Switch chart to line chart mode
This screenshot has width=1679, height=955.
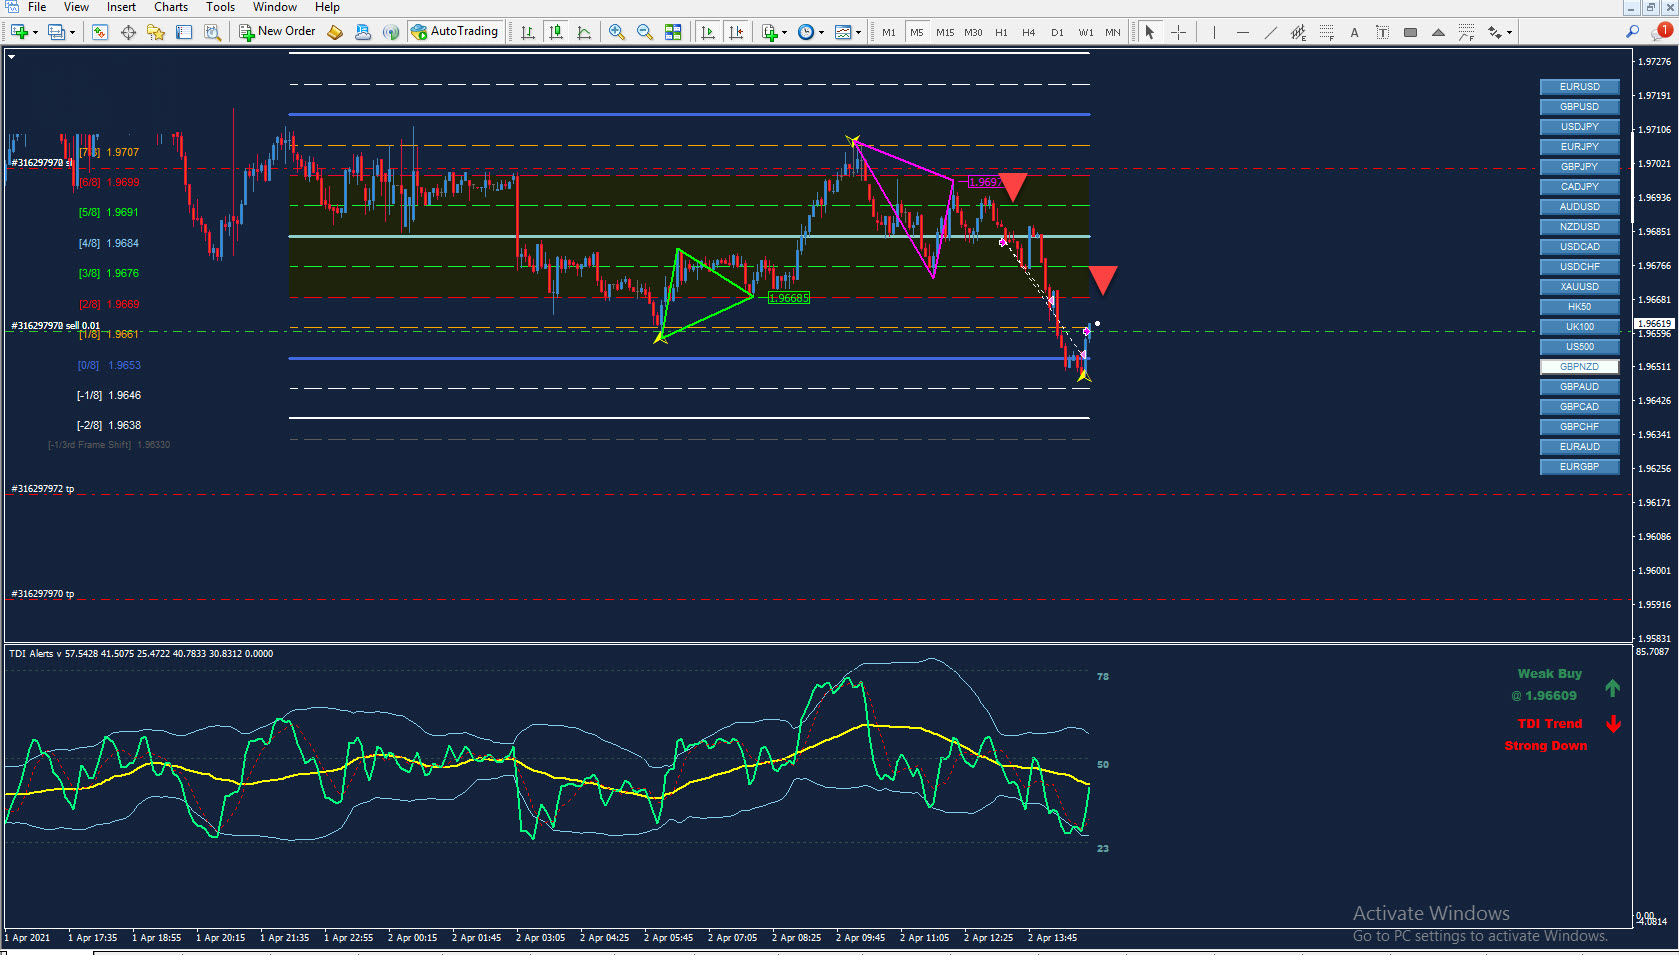584,32
